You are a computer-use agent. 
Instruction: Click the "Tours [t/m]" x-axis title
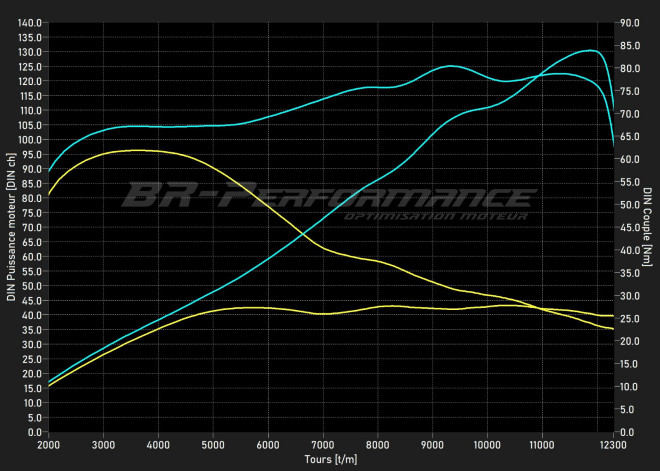(x=330, y=459)
